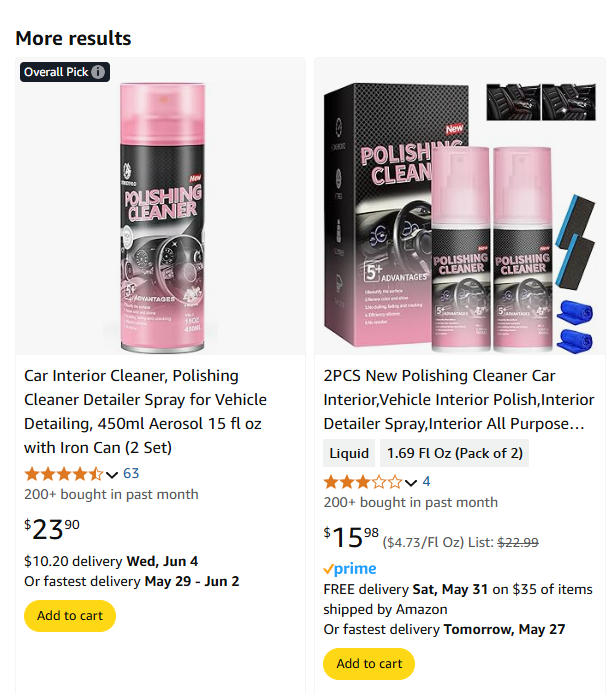Click the 4.5-star rating of first product

(x=63, y=474)
